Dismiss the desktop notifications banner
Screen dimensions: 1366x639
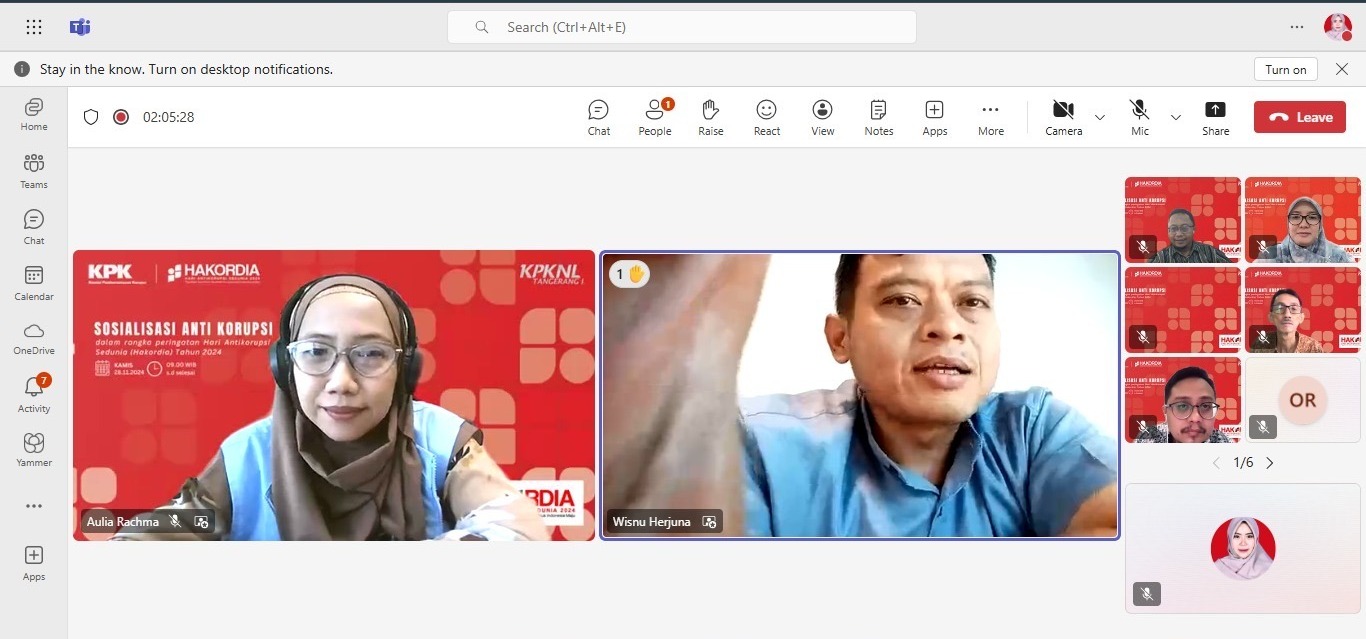click(x=1342, y=69)
